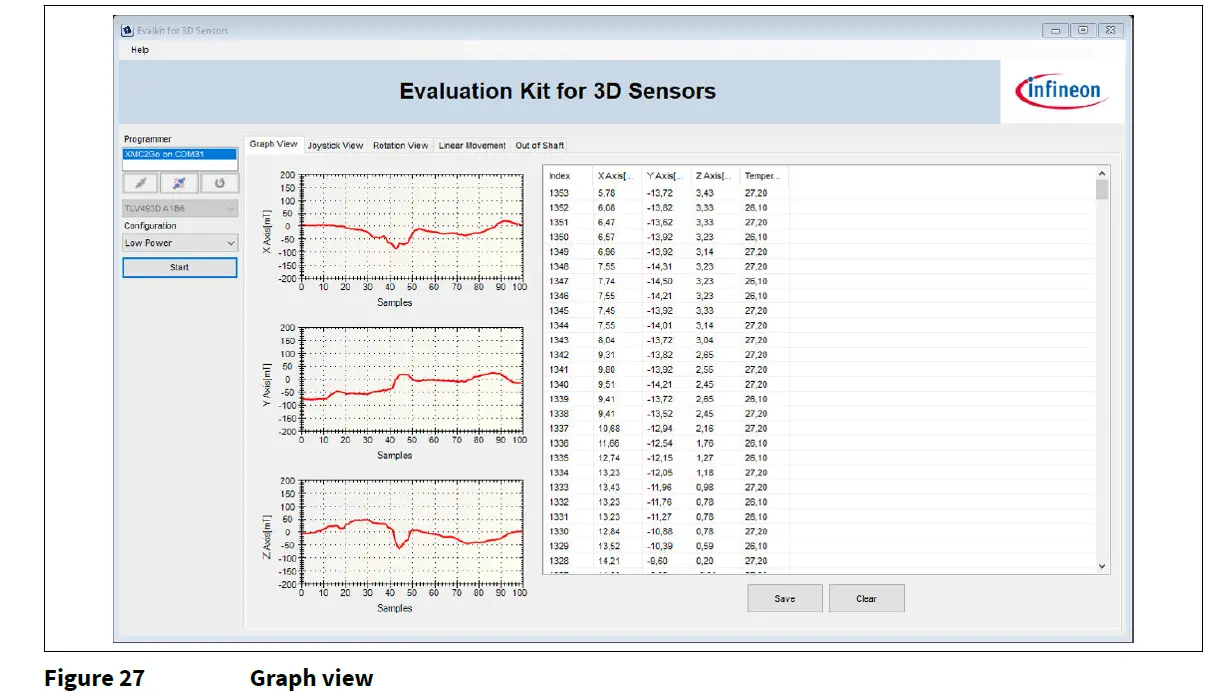Select the connect programmer tool icon
Viewport: 1222px width, 698px height.
pos(140,183)
